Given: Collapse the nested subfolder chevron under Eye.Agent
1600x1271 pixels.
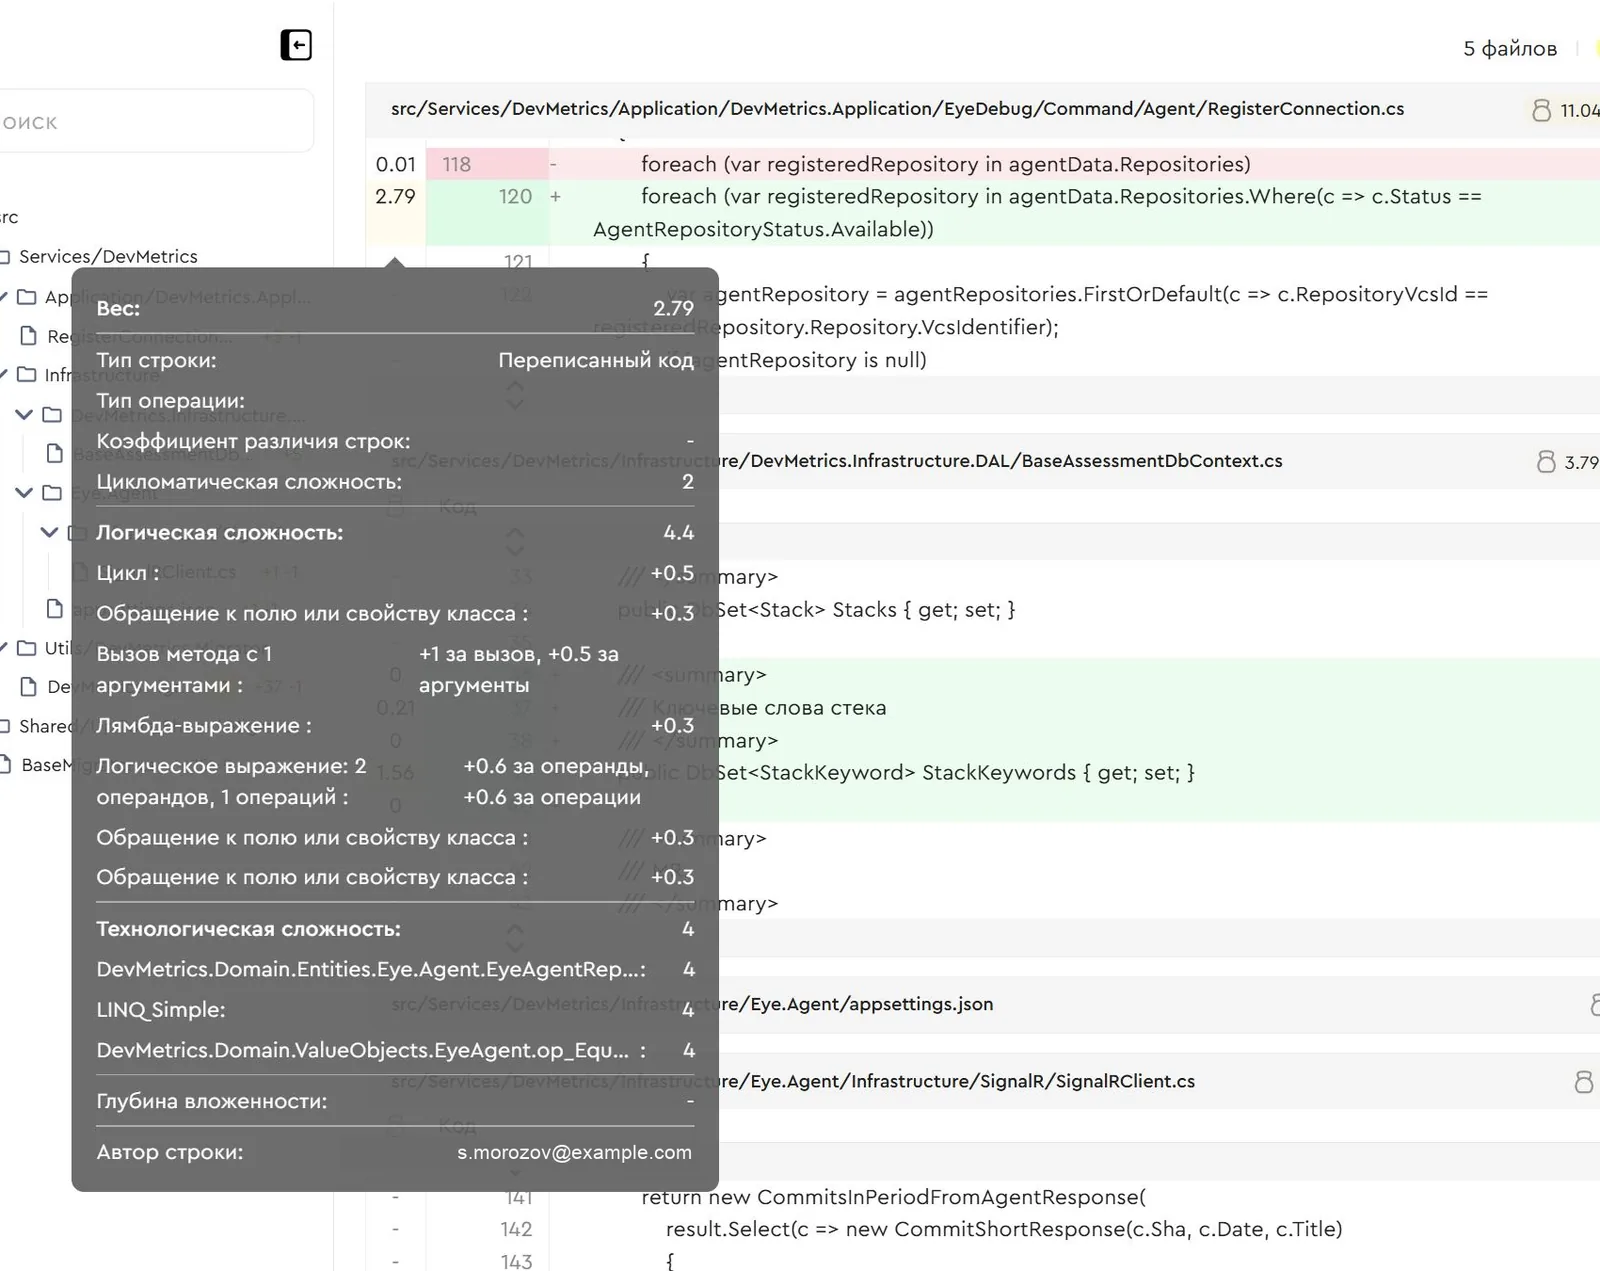Looking at the screenshot, I should point(49,532).
